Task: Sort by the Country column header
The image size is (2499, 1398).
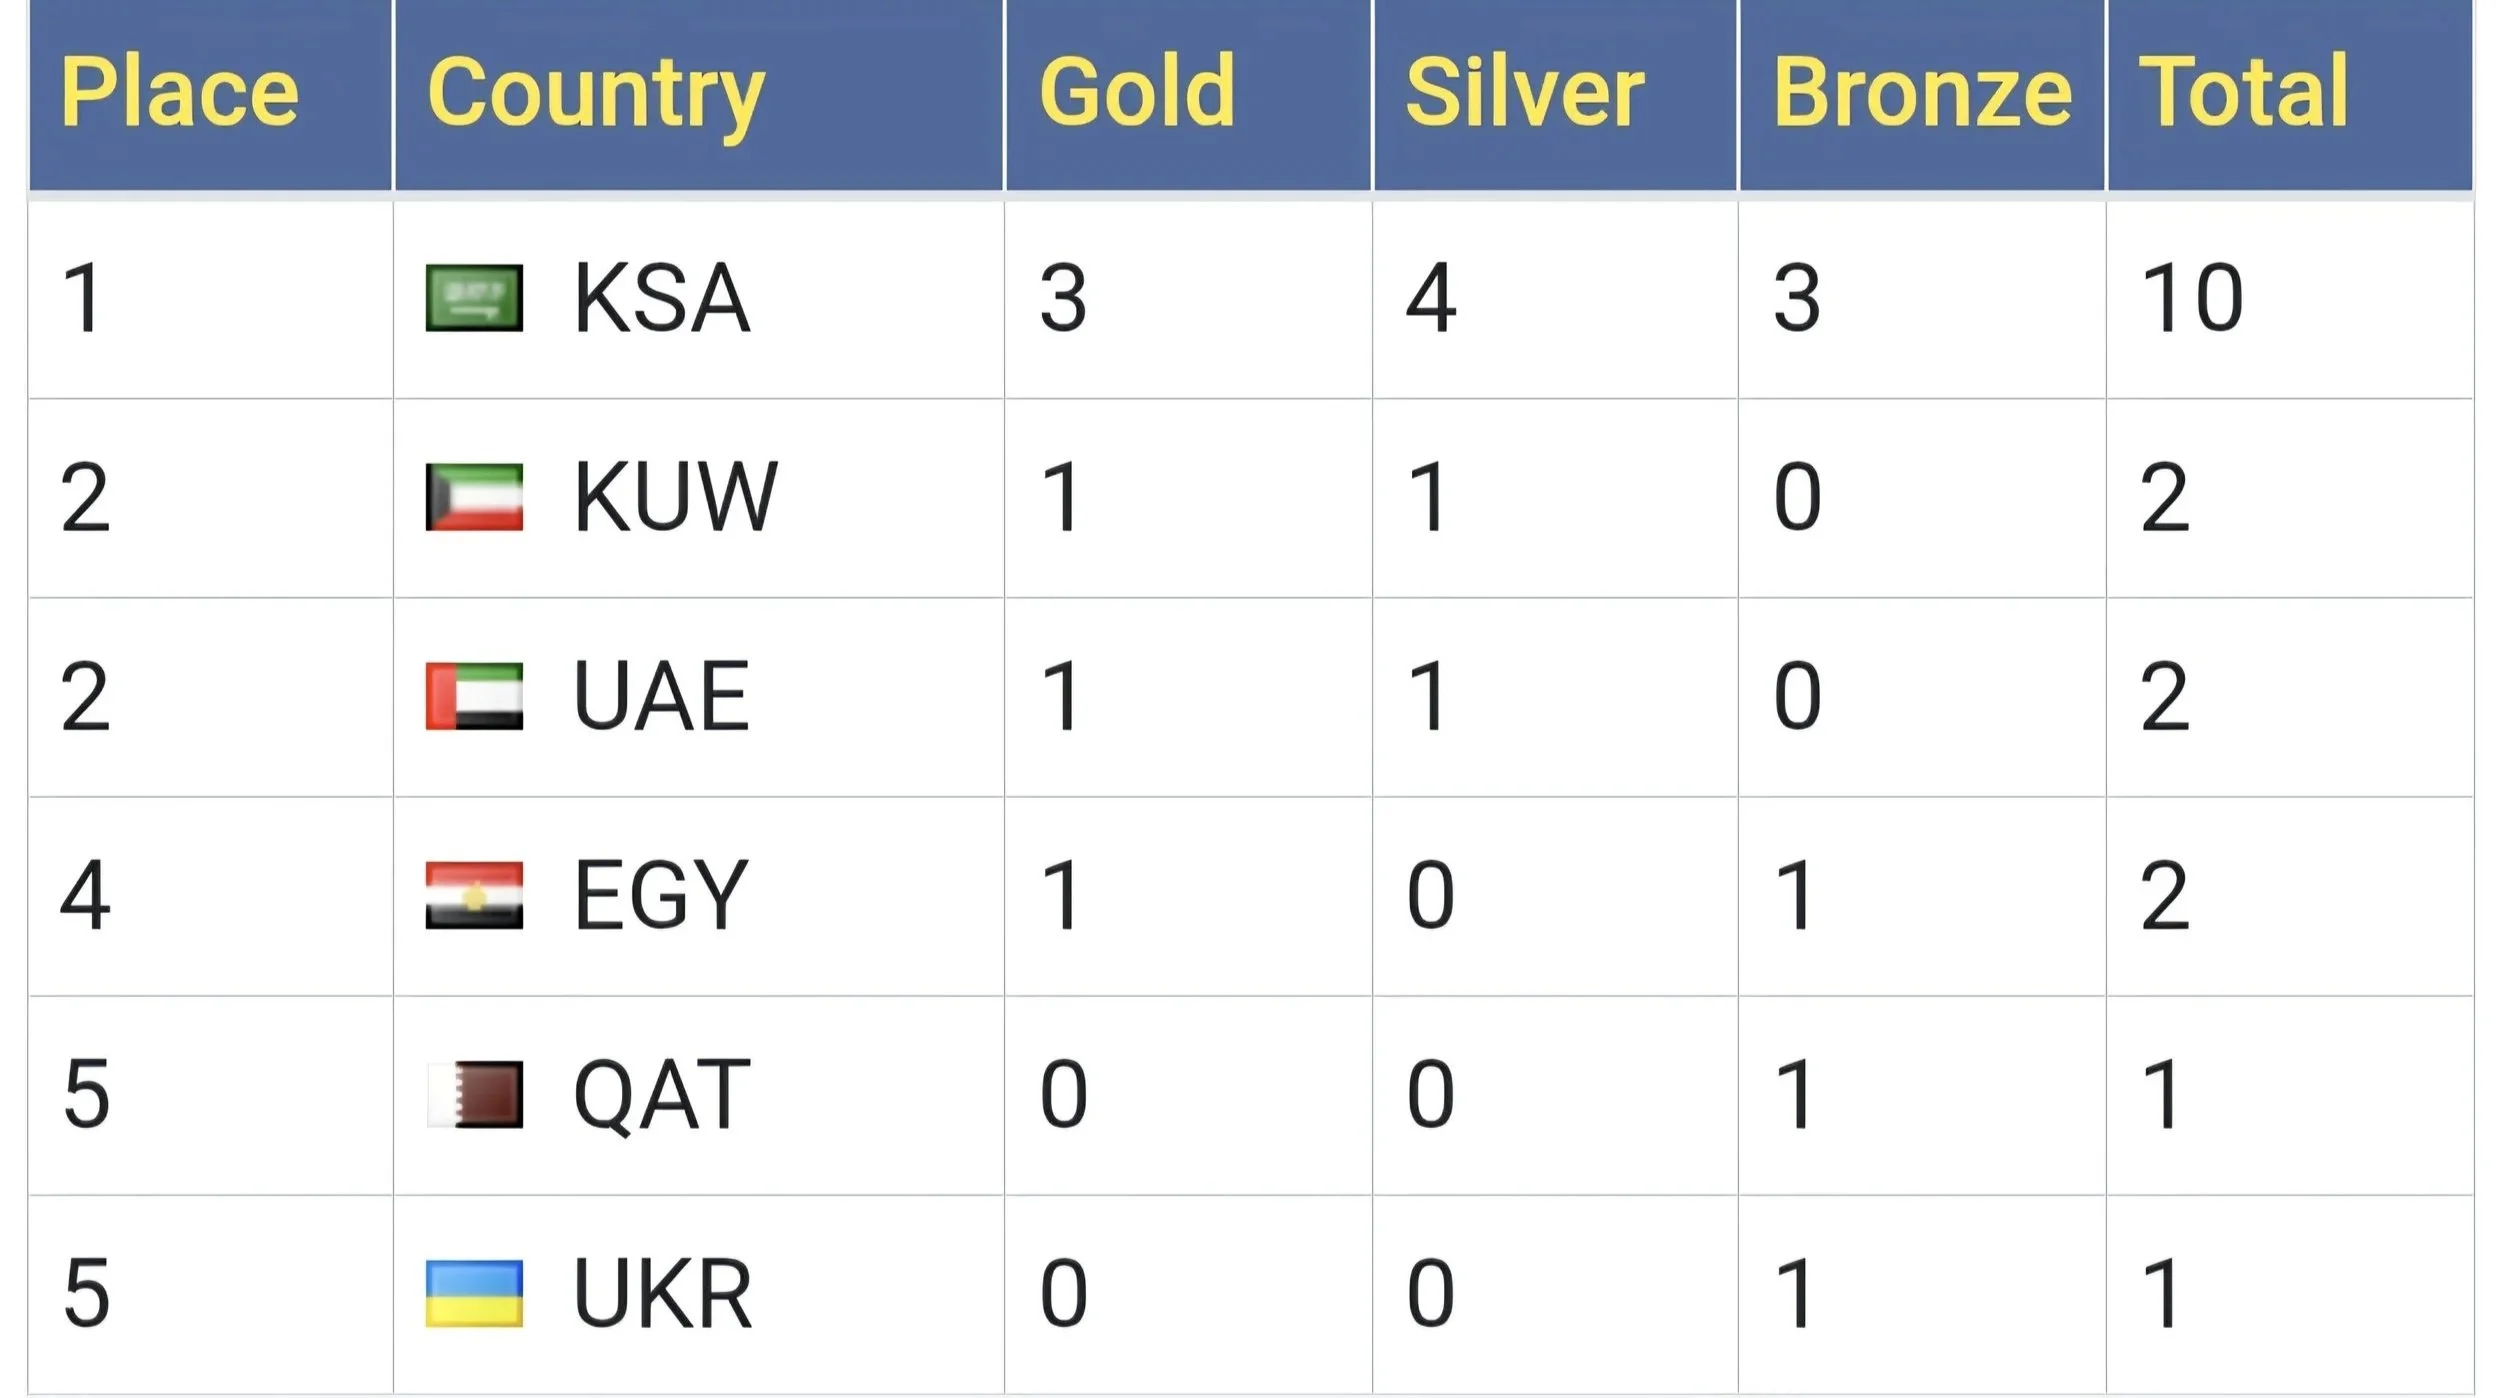Action: point(596,96)
